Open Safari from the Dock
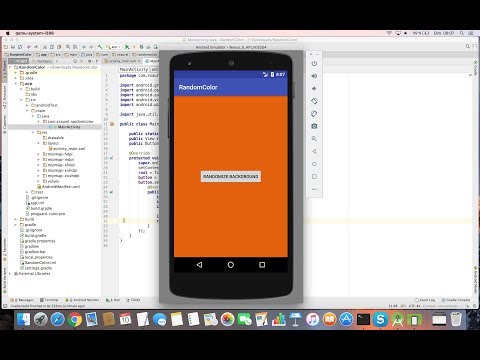 (58, 320)
